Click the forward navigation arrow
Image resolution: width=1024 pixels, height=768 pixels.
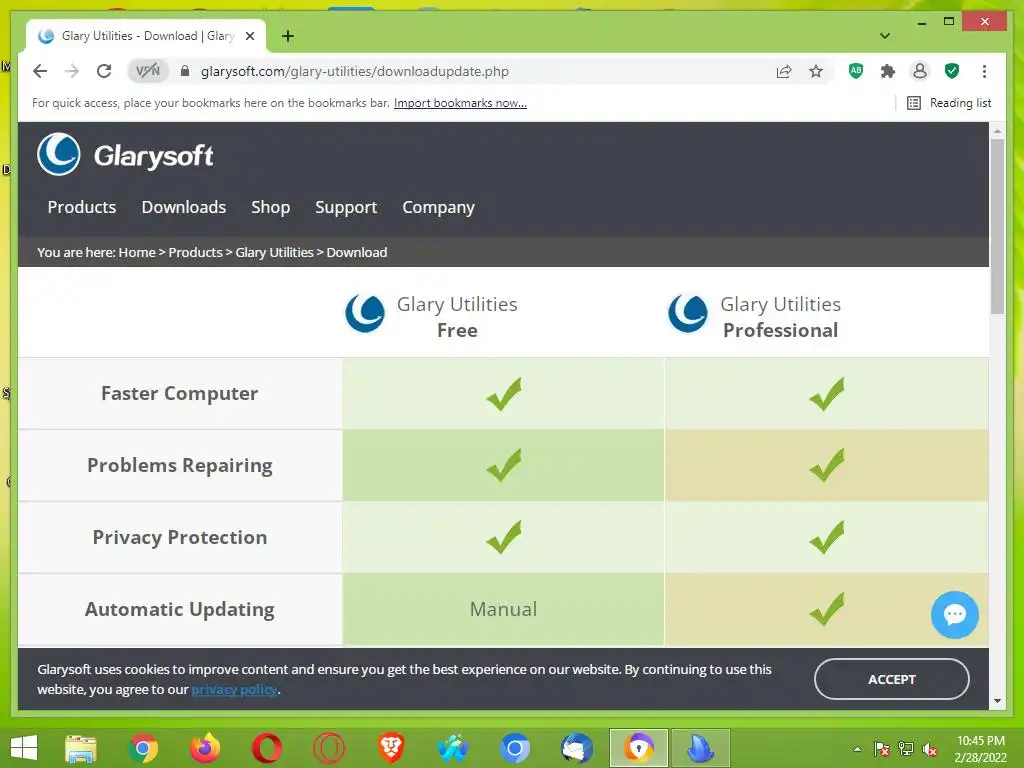tap(72, 71)
